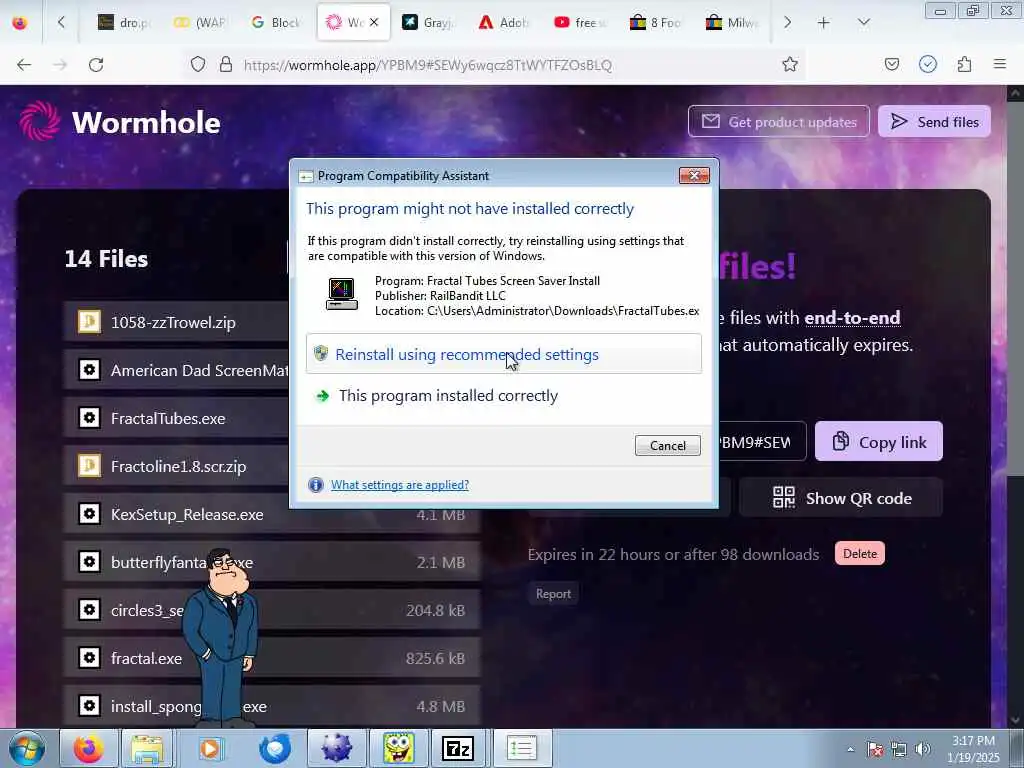Click the share link text field
The image size is (1024, 768).
click(x=762, y=442)
